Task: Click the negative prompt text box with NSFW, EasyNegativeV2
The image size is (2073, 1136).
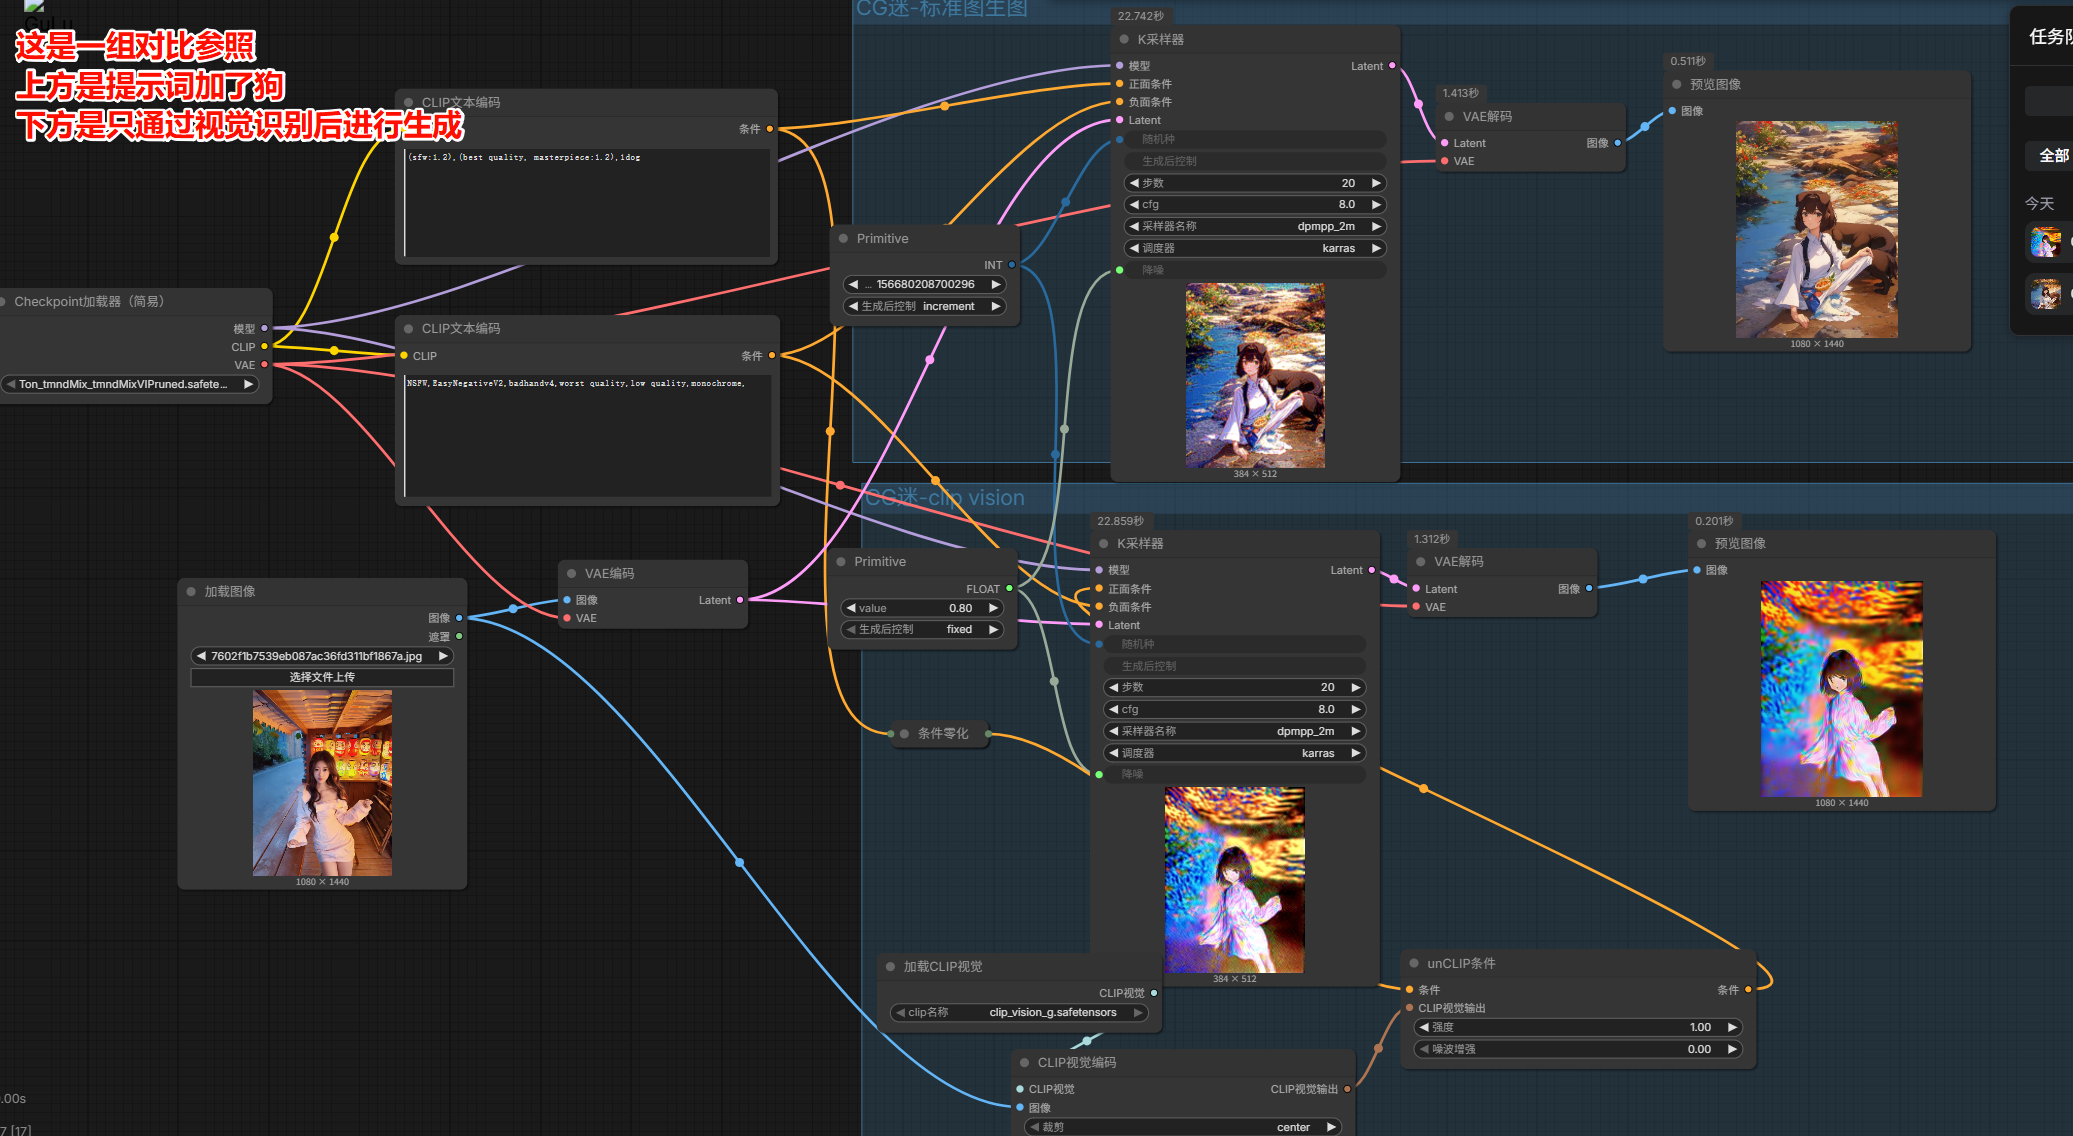Action: point(587,435)
